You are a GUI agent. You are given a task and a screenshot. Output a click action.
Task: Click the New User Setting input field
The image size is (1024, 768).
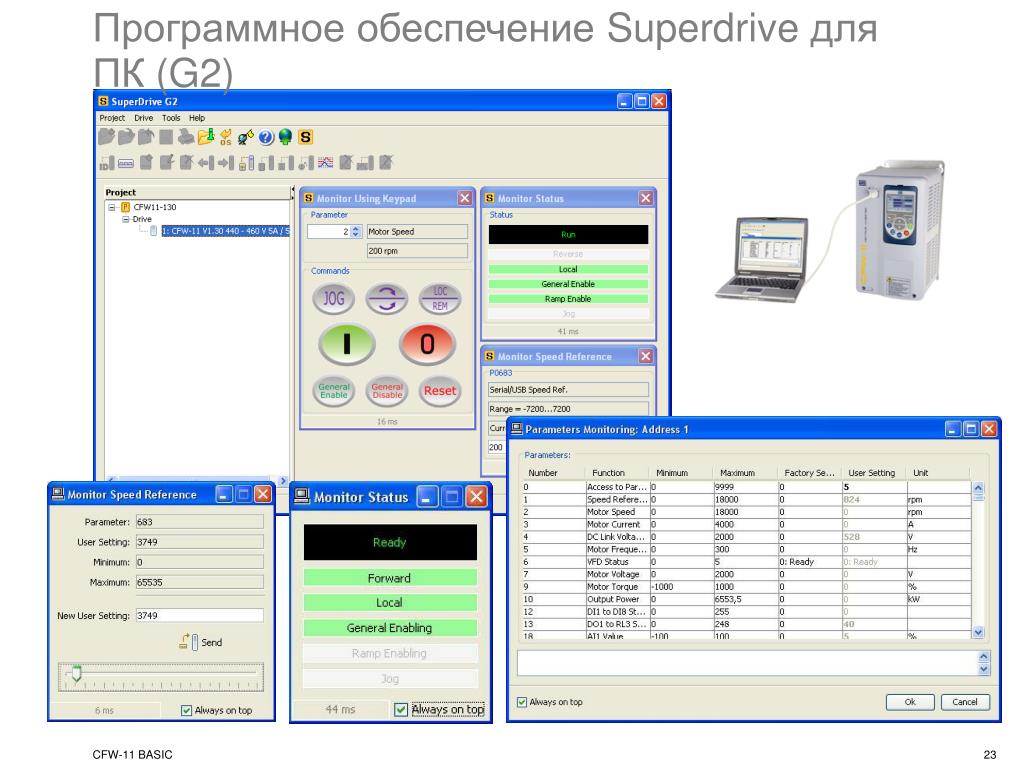pos(199,615)
